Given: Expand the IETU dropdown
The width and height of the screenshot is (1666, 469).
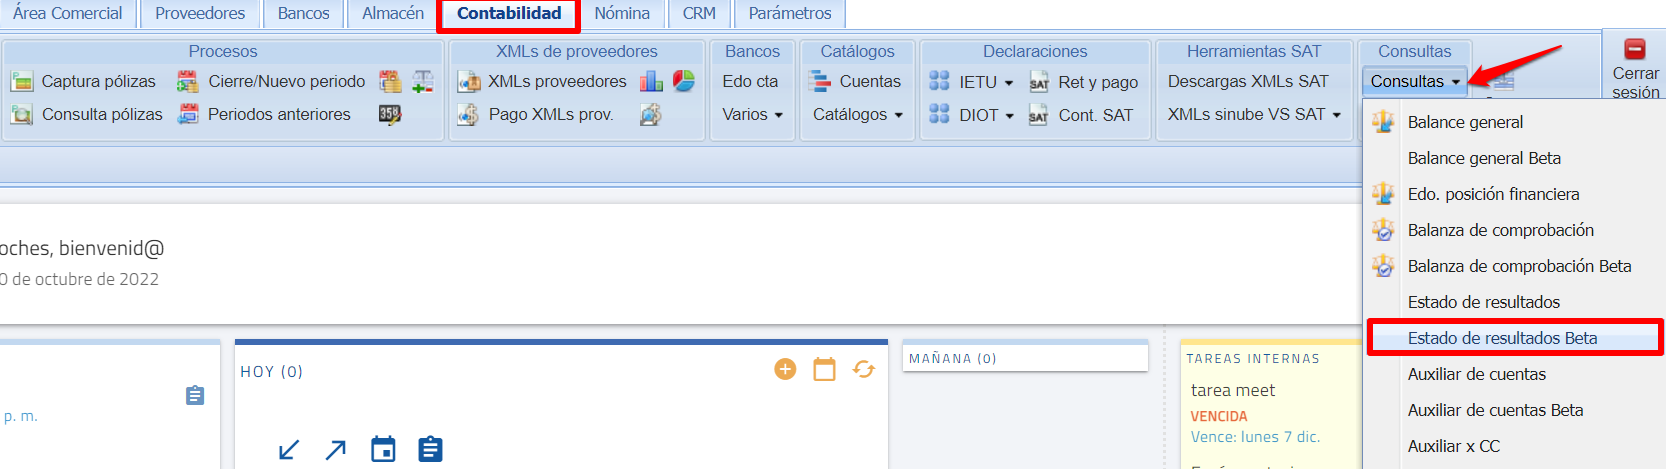Looking at the screenshot, I should click(x=1009, y=83).
